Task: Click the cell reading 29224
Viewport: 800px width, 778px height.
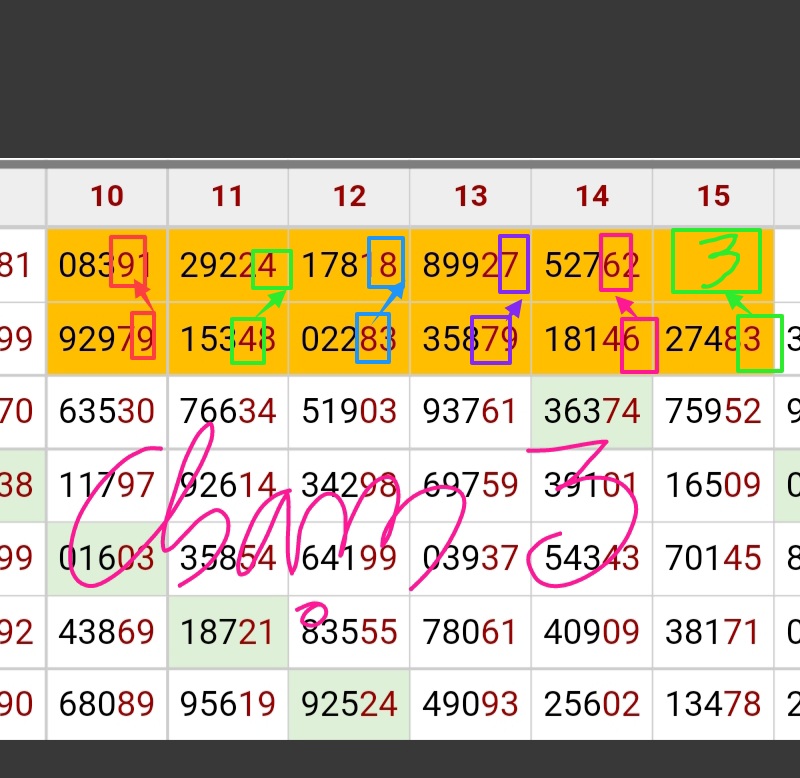Action: (x=228, y=266)
